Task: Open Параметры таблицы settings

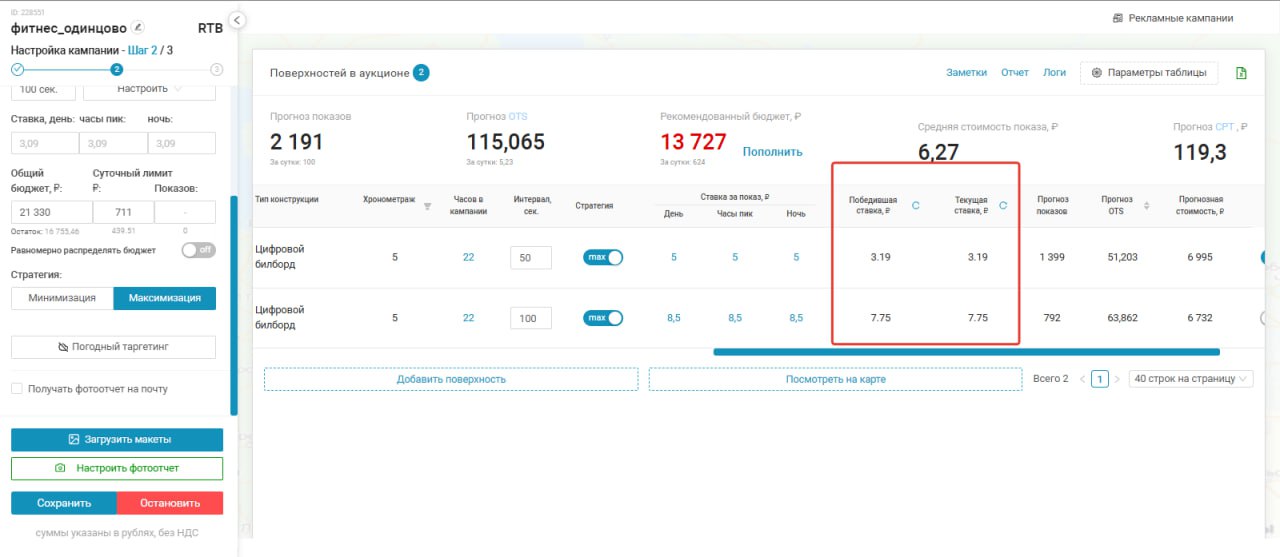Action: (x=1149, y=73)
